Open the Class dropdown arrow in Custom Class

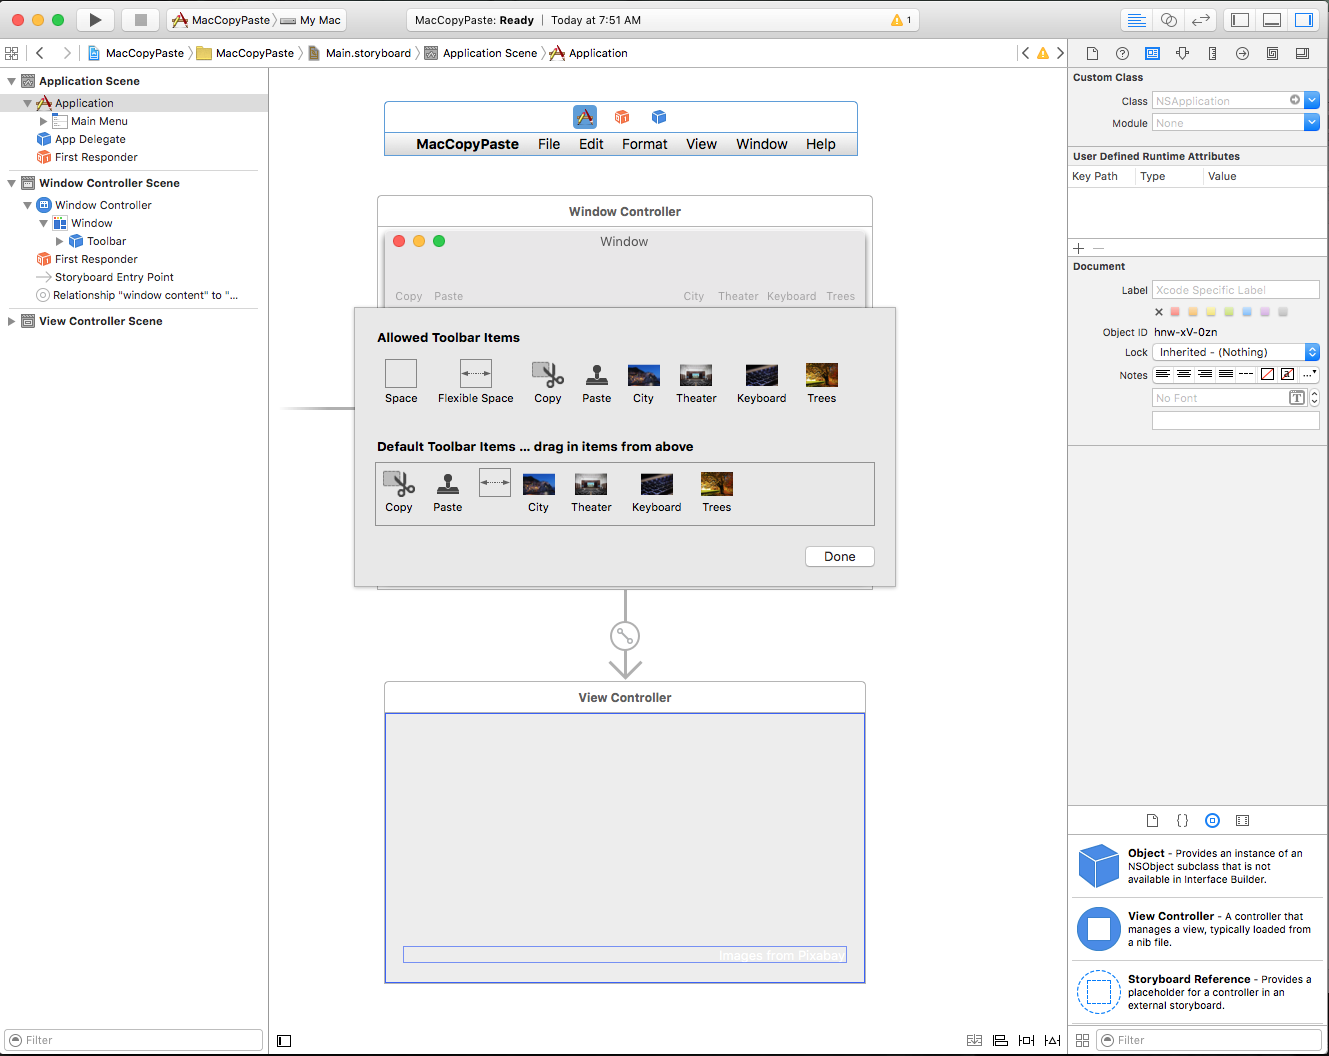[1312, 100]
